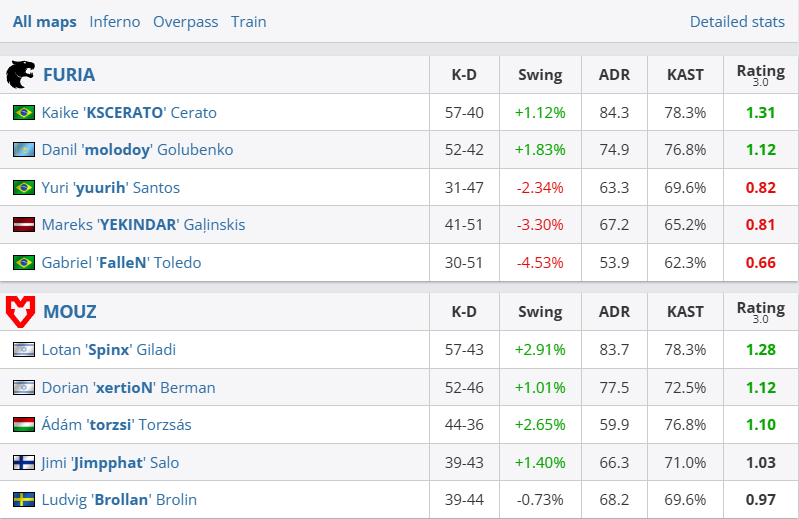Click the Brazilian flag beside KSCERATO
This screenshot has height=519, width=799.
pyautogui.click(x=24, y=113)
